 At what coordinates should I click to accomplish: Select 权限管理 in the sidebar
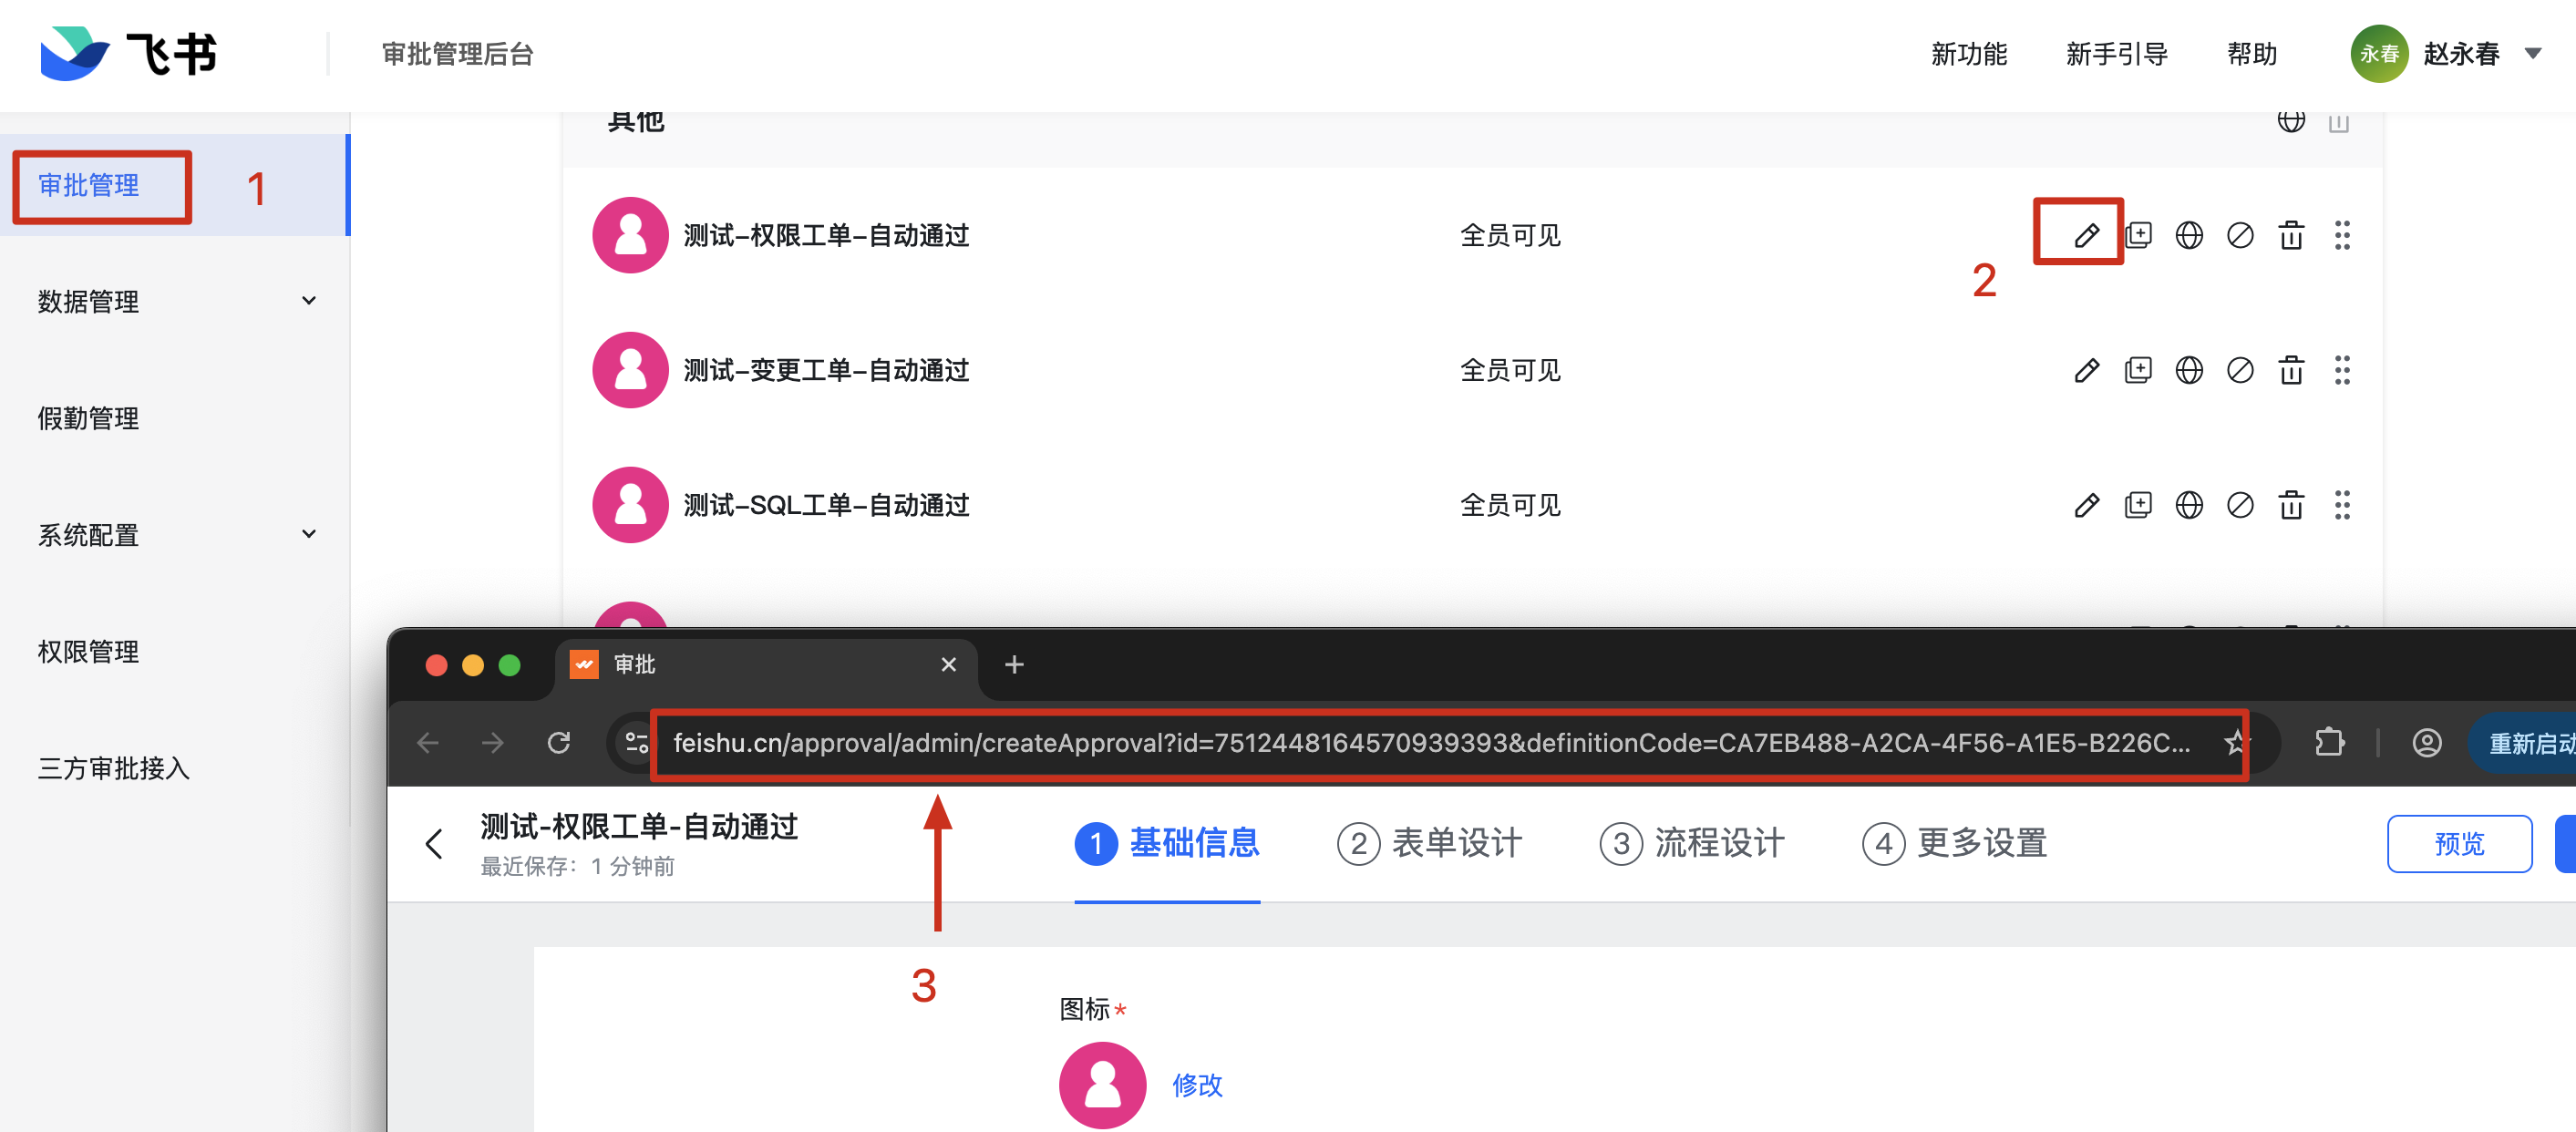(88, 652)
